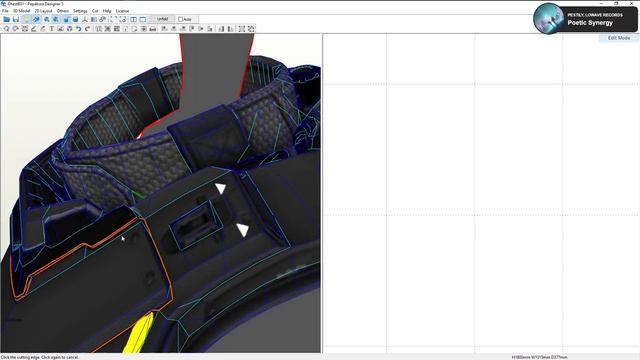The image size is (640, 360).
Task: Click the Save floppy disk icon
Action: coord(16,19)
